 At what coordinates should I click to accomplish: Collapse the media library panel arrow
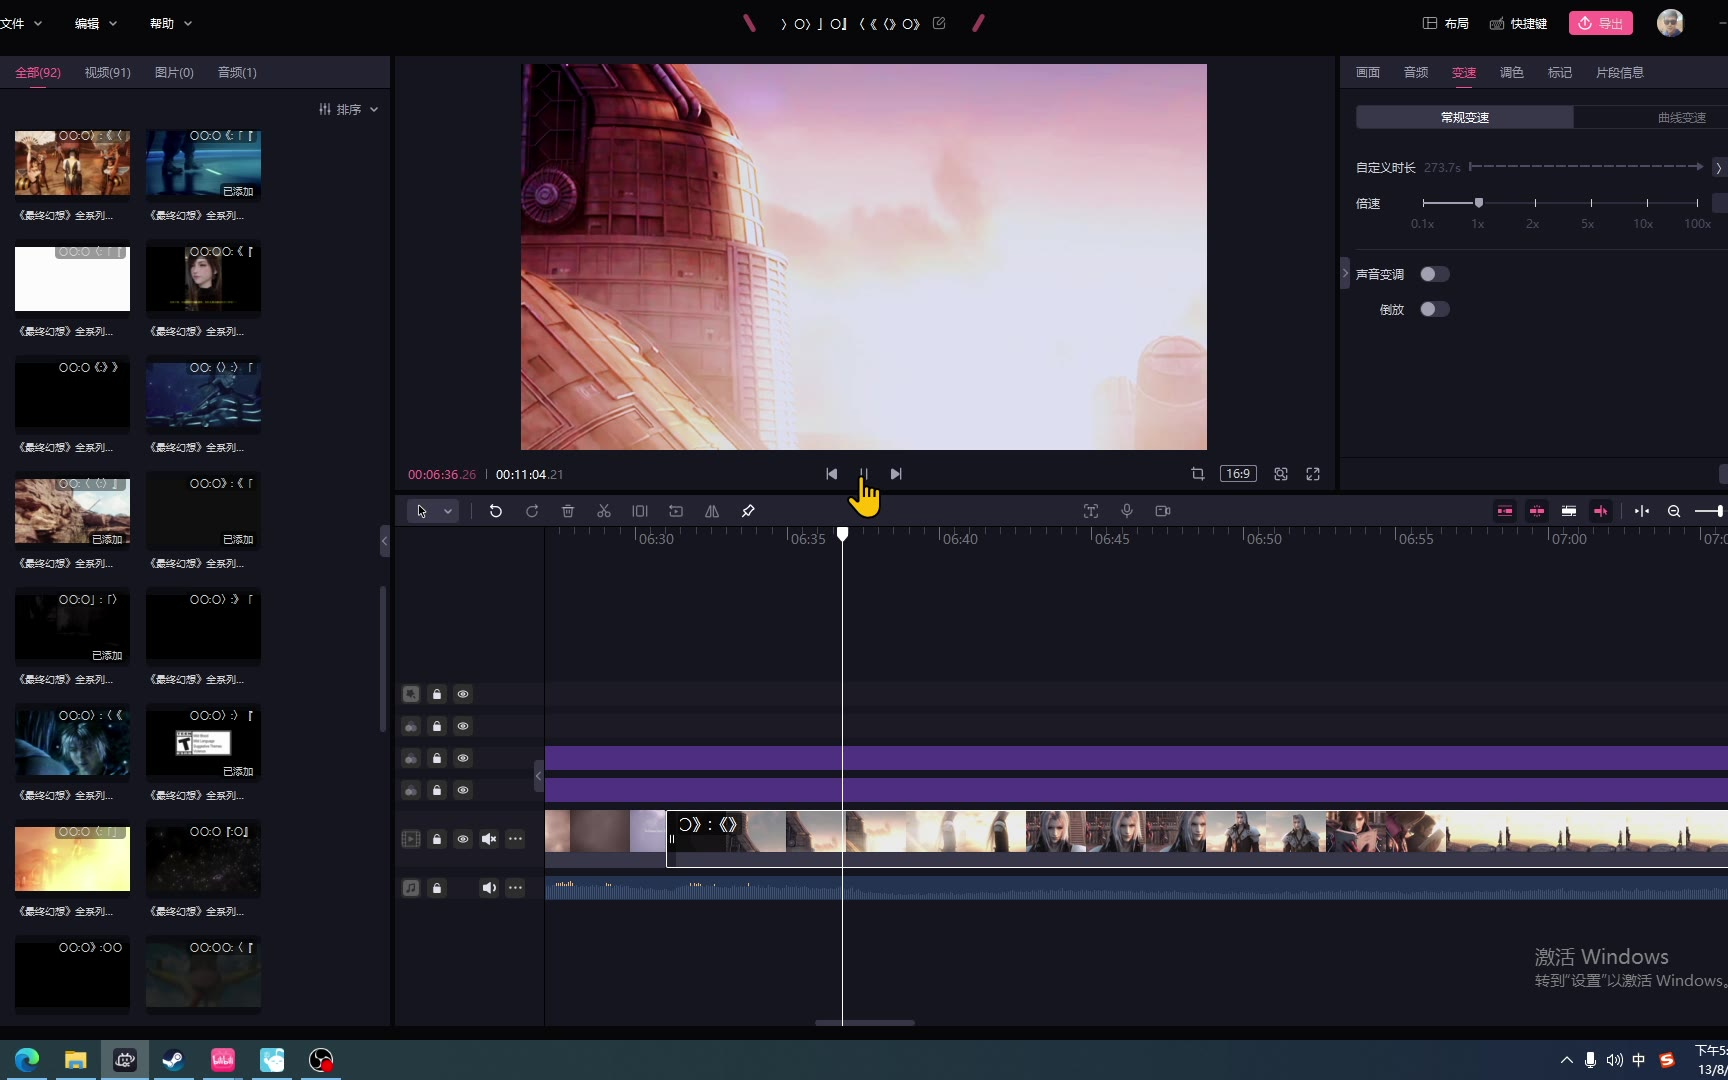coord(384,541)
